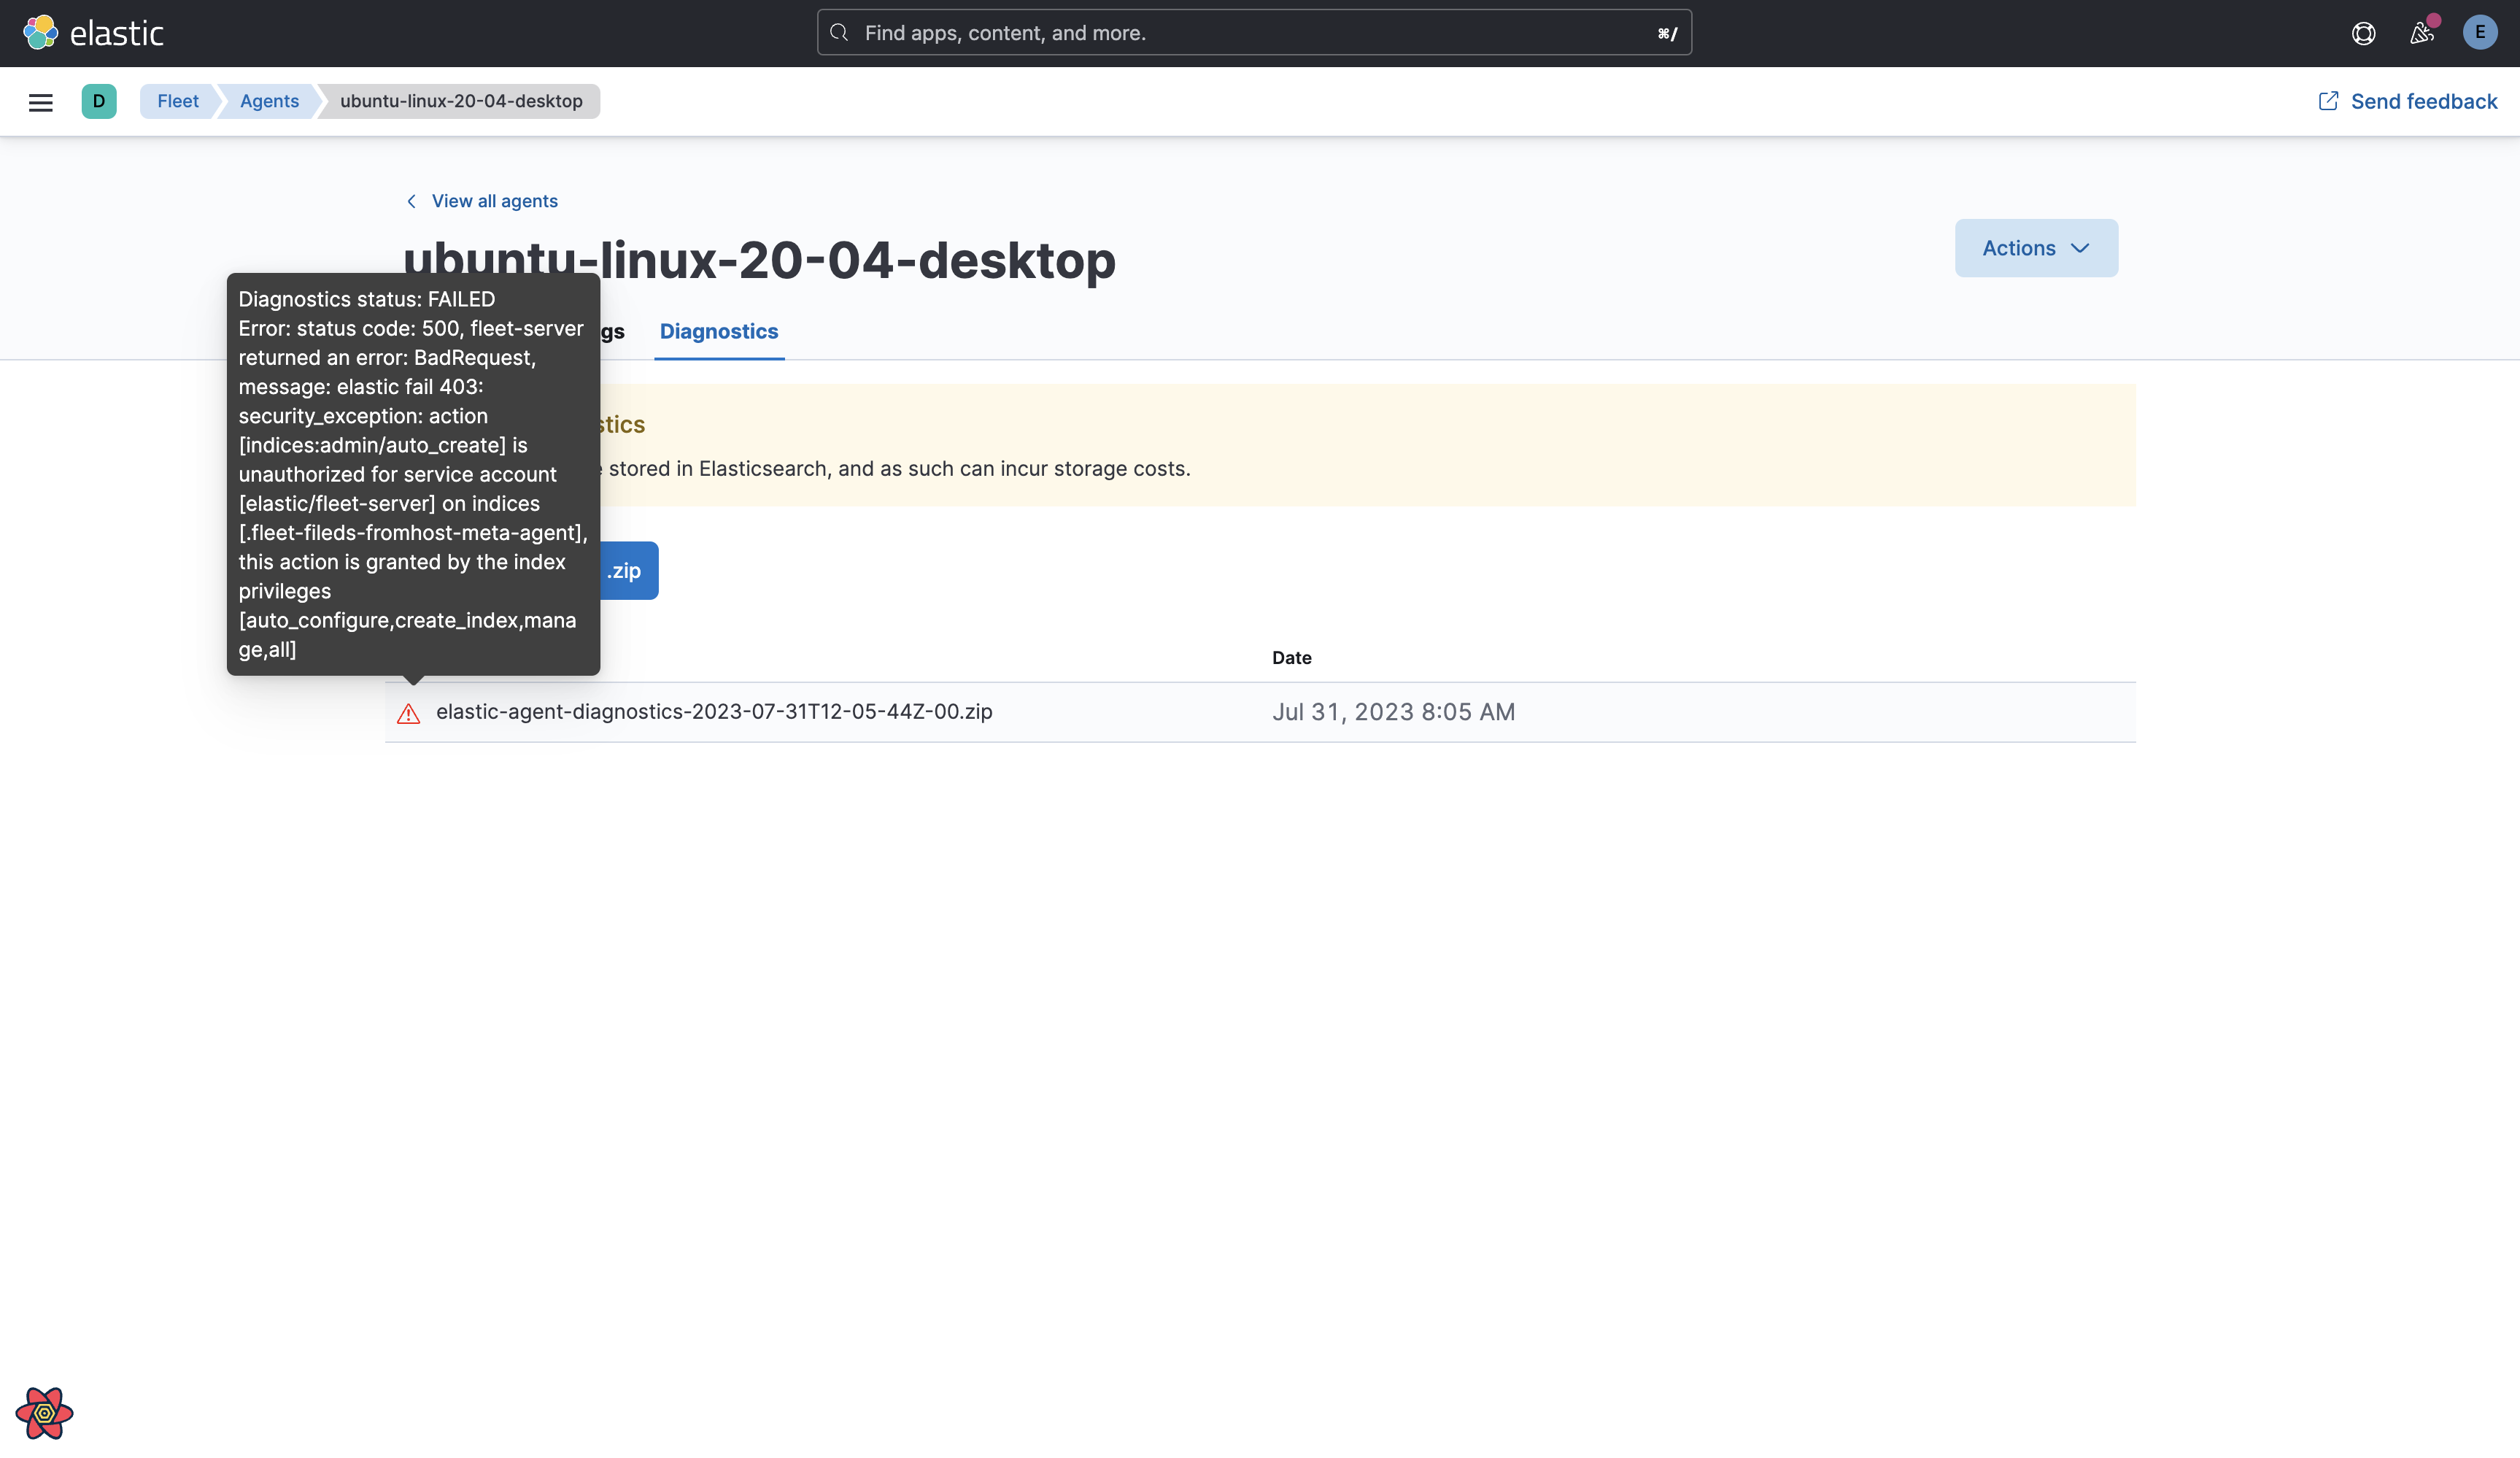Click the green D space icon in breadcrumb
This screenshot has width=2520, height=1458.
click(98, 101)
